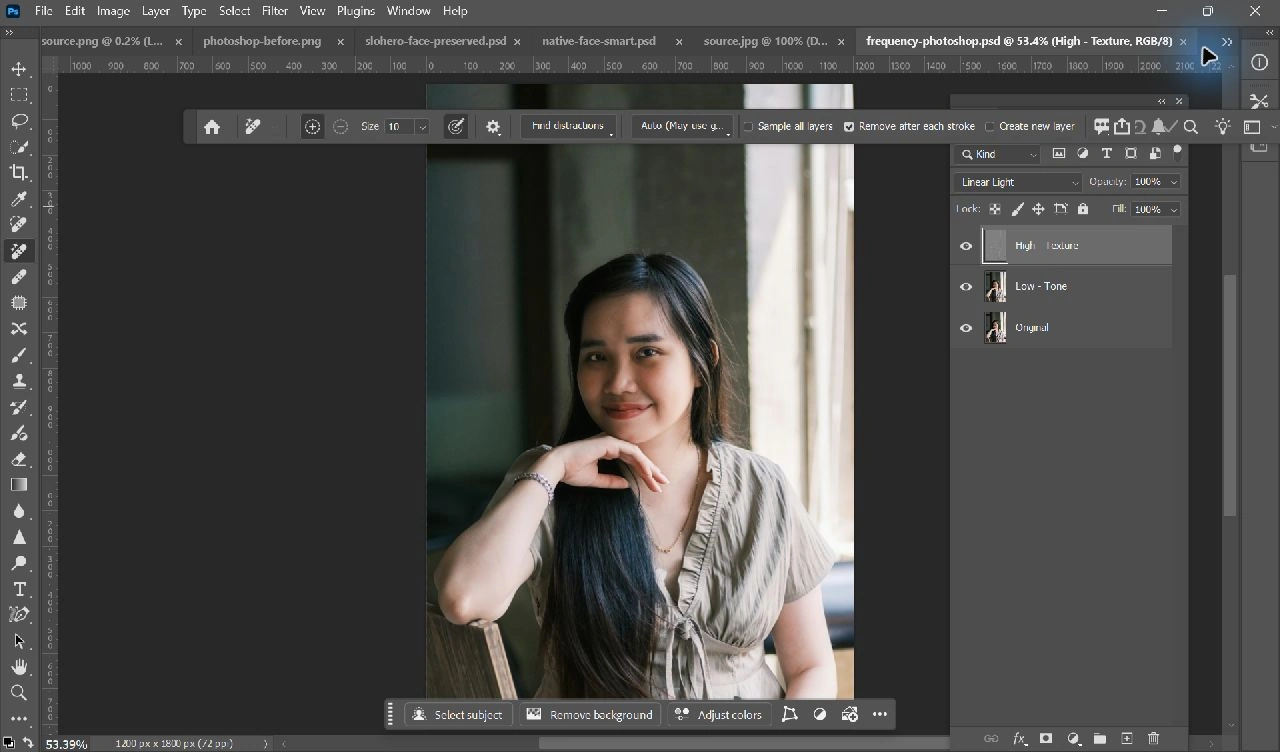Select the Lasso tool
The width and height of the screenshot is (1280, 752).
(x=19, y=121)
